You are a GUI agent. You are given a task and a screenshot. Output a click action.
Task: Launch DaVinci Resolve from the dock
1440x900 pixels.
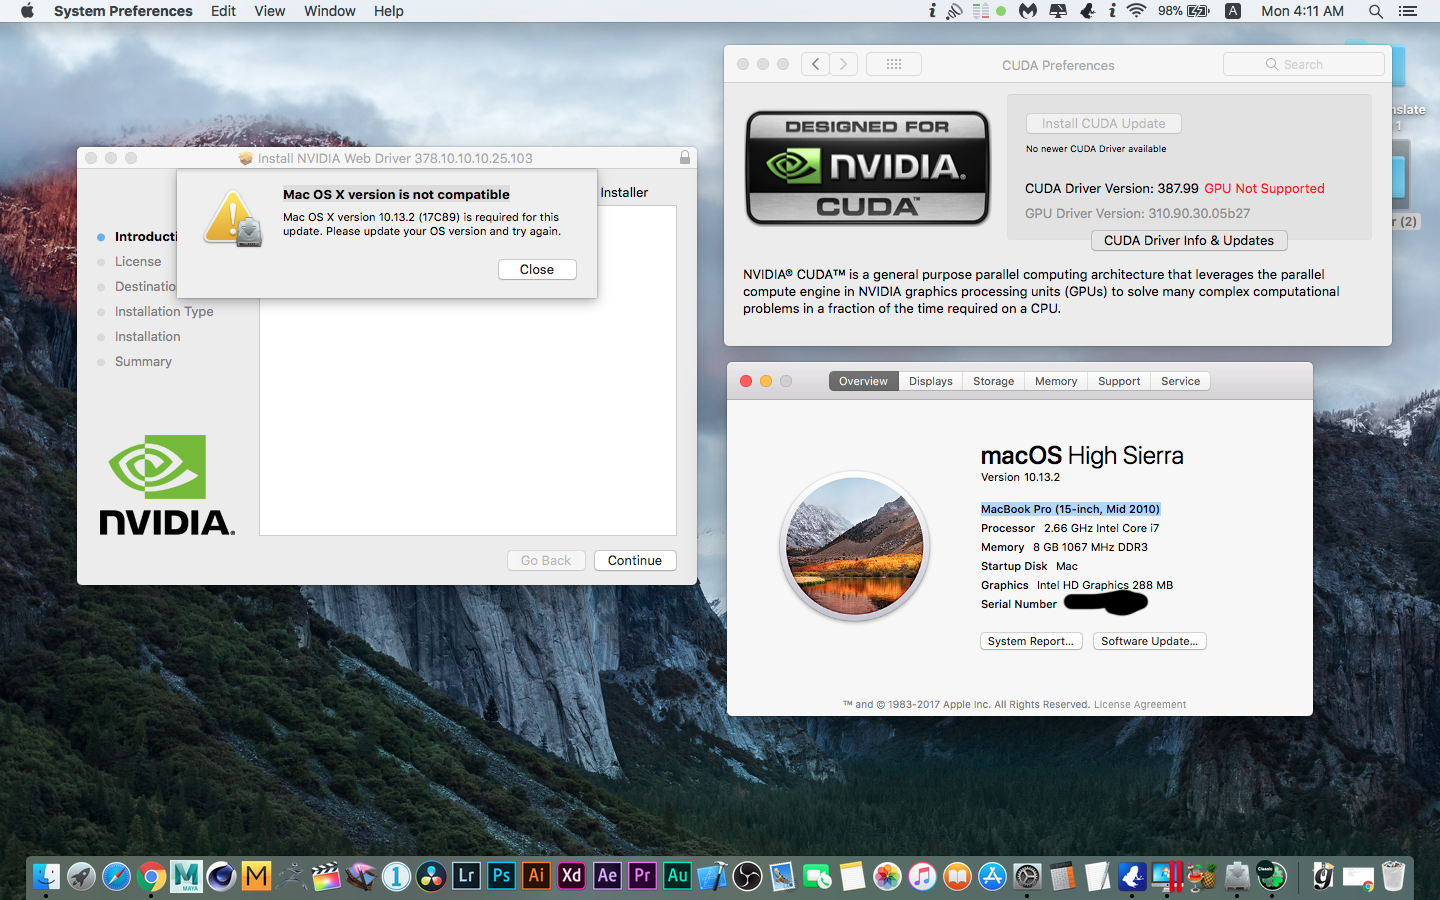(431, 877)
